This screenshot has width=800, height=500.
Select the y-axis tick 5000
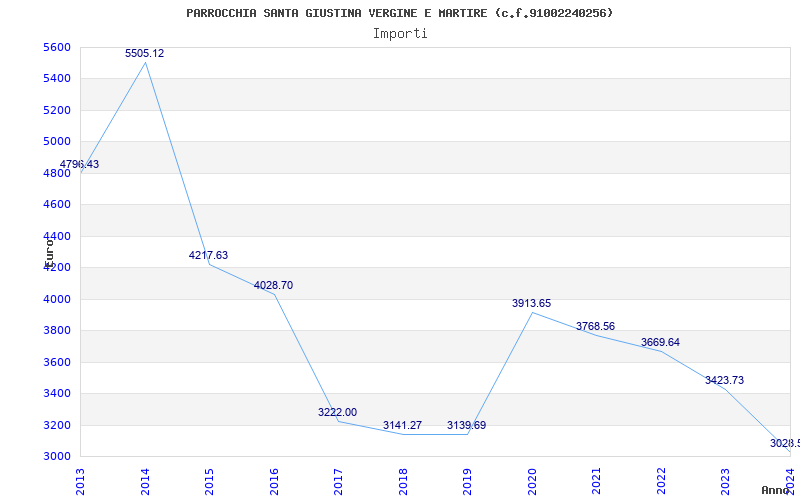click(58, 141)
